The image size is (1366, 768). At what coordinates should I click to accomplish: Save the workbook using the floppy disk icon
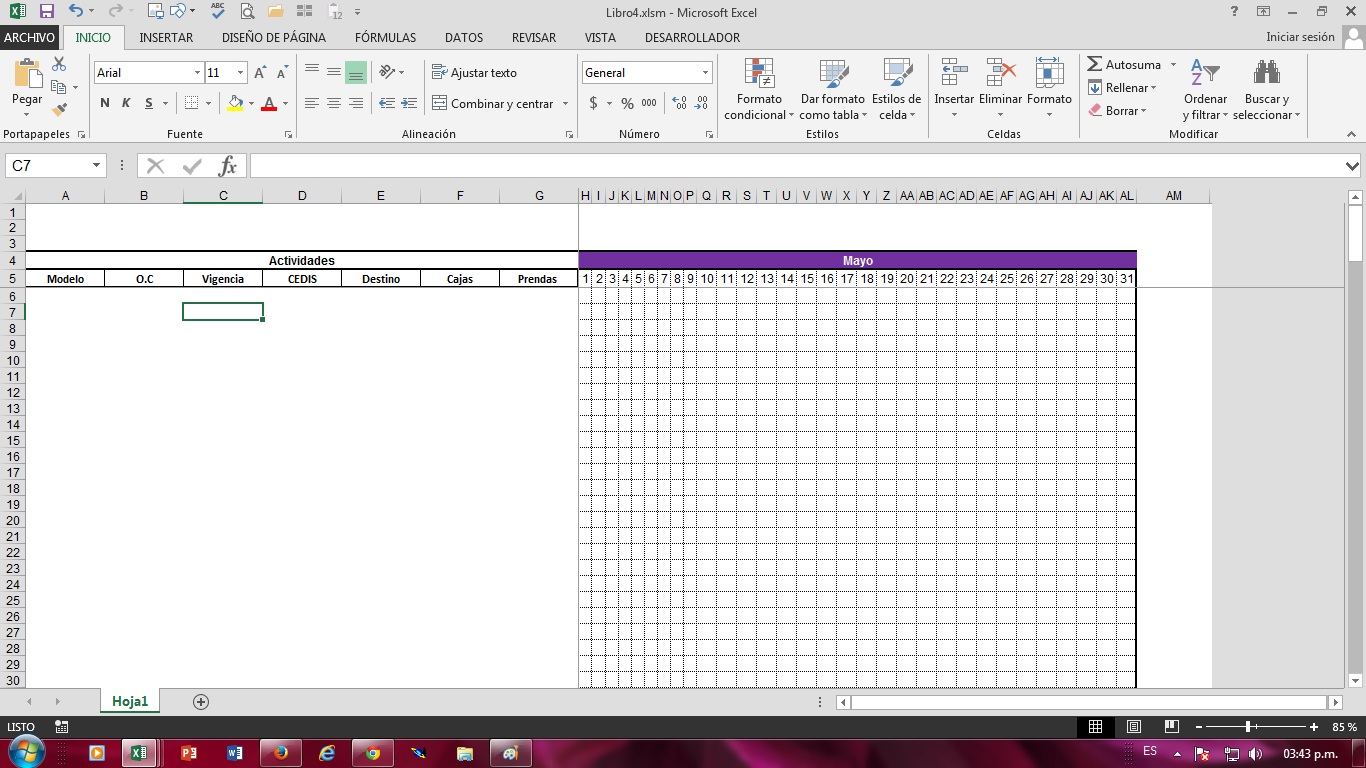46,12
